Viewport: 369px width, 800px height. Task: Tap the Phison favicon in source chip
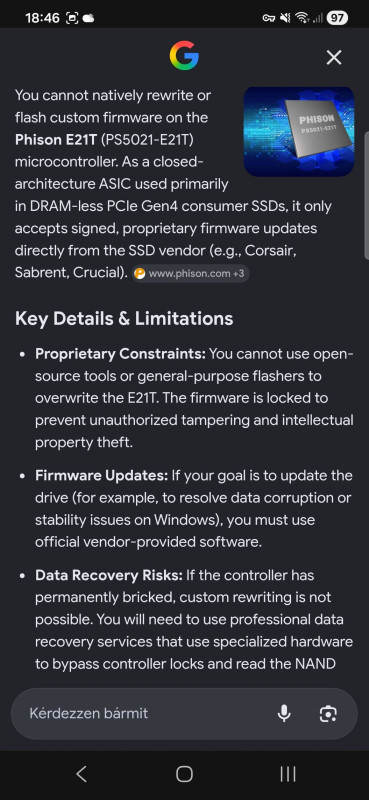[x=140, y=273]
